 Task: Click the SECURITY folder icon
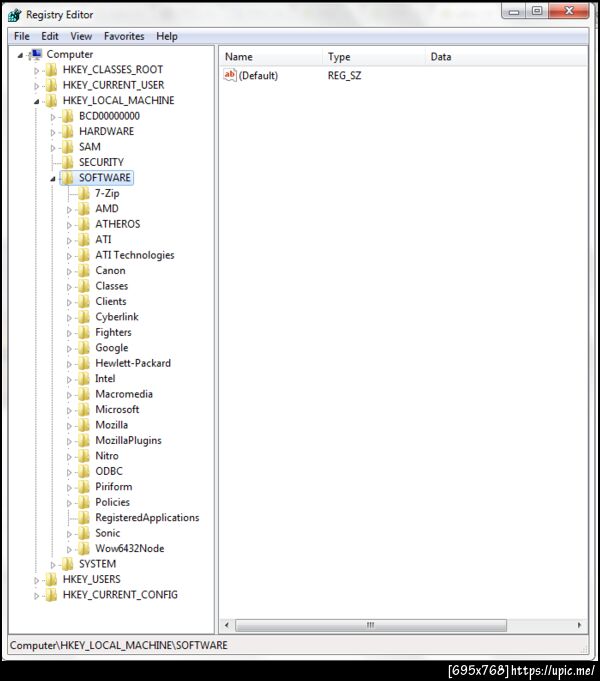click(67, 162)
